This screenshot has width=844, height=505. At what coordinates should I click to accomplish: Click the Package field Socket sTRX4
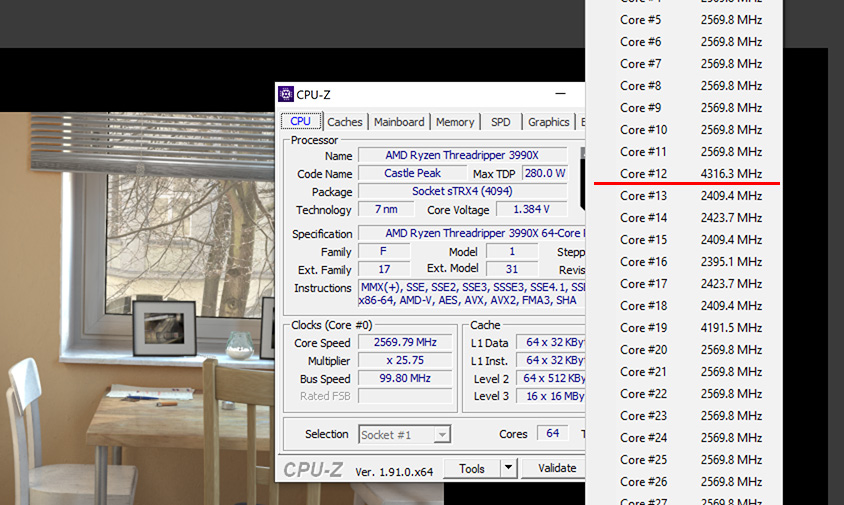tap(462, 191)
